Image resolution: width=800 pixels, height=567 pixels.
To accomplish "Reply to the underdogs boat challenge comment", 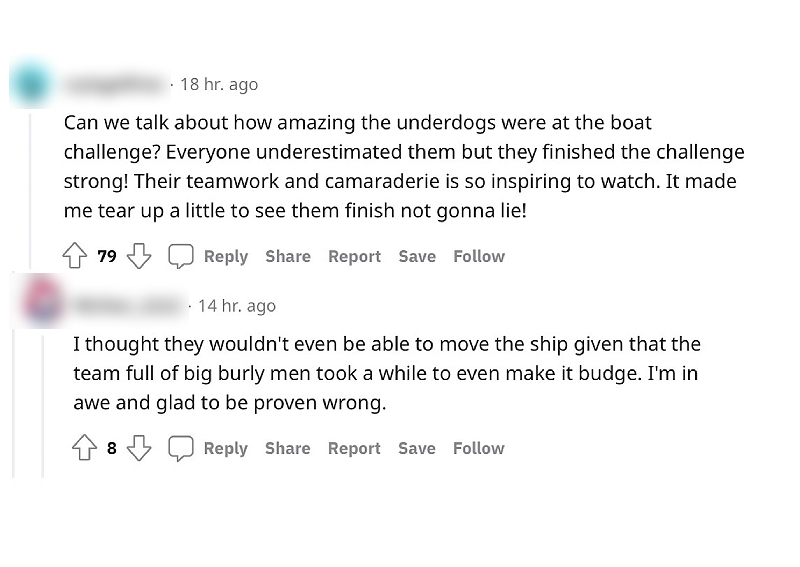I will pos(225,257).
